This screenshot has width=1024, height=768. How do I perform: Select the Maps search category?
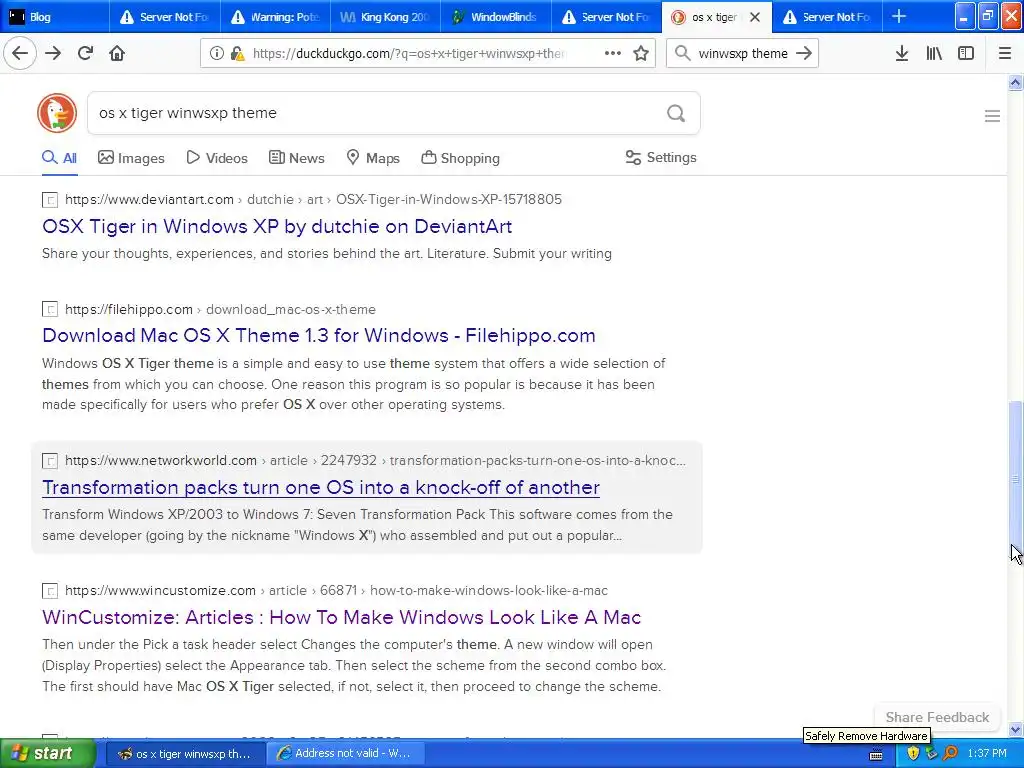coord(373,158)
